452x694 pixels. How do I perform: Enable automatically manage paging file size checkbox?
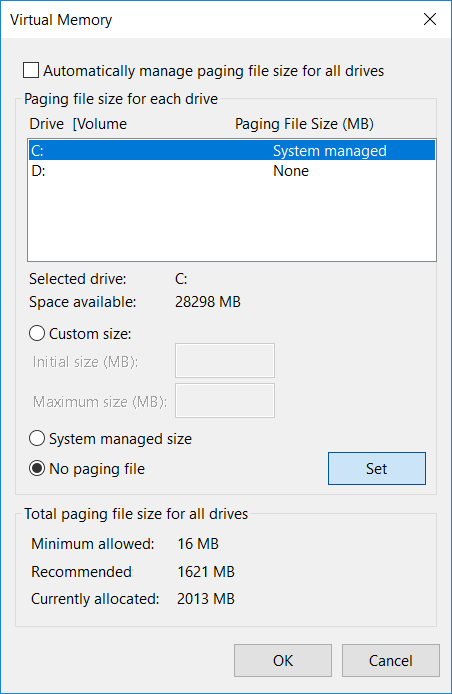[x=31, y=70]
